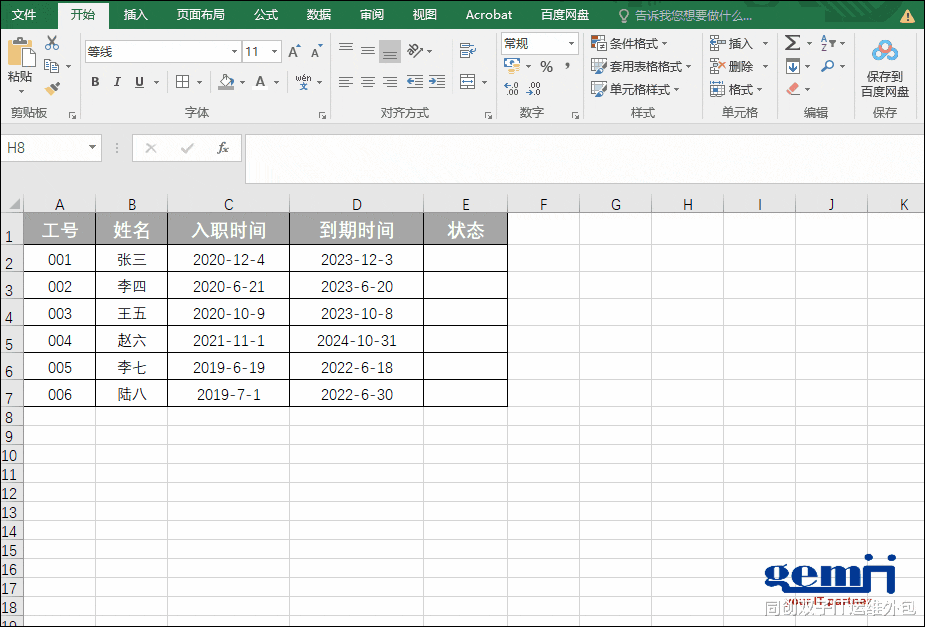Open the Find magnifier icon in 编辑 group
This screenshot has width=925, height=627.
(828, 66)
